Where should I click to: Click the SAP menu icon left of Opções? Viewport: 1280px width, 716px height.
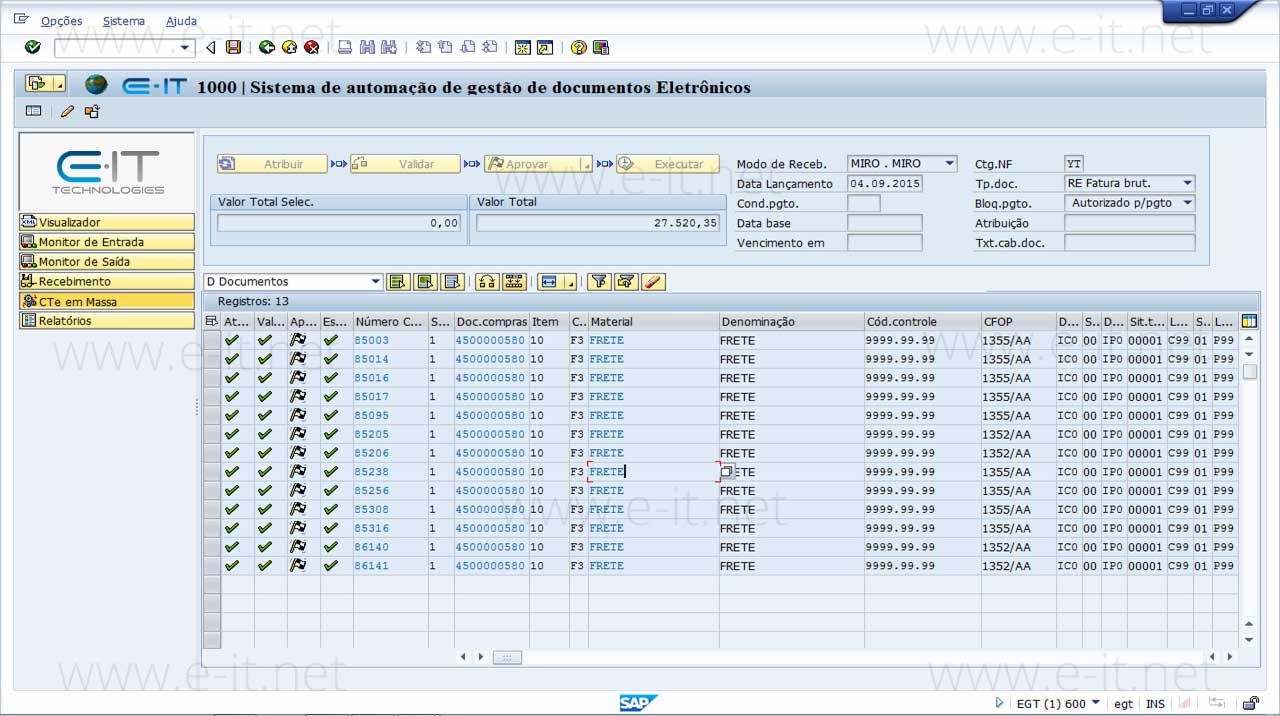coord(21,19)
